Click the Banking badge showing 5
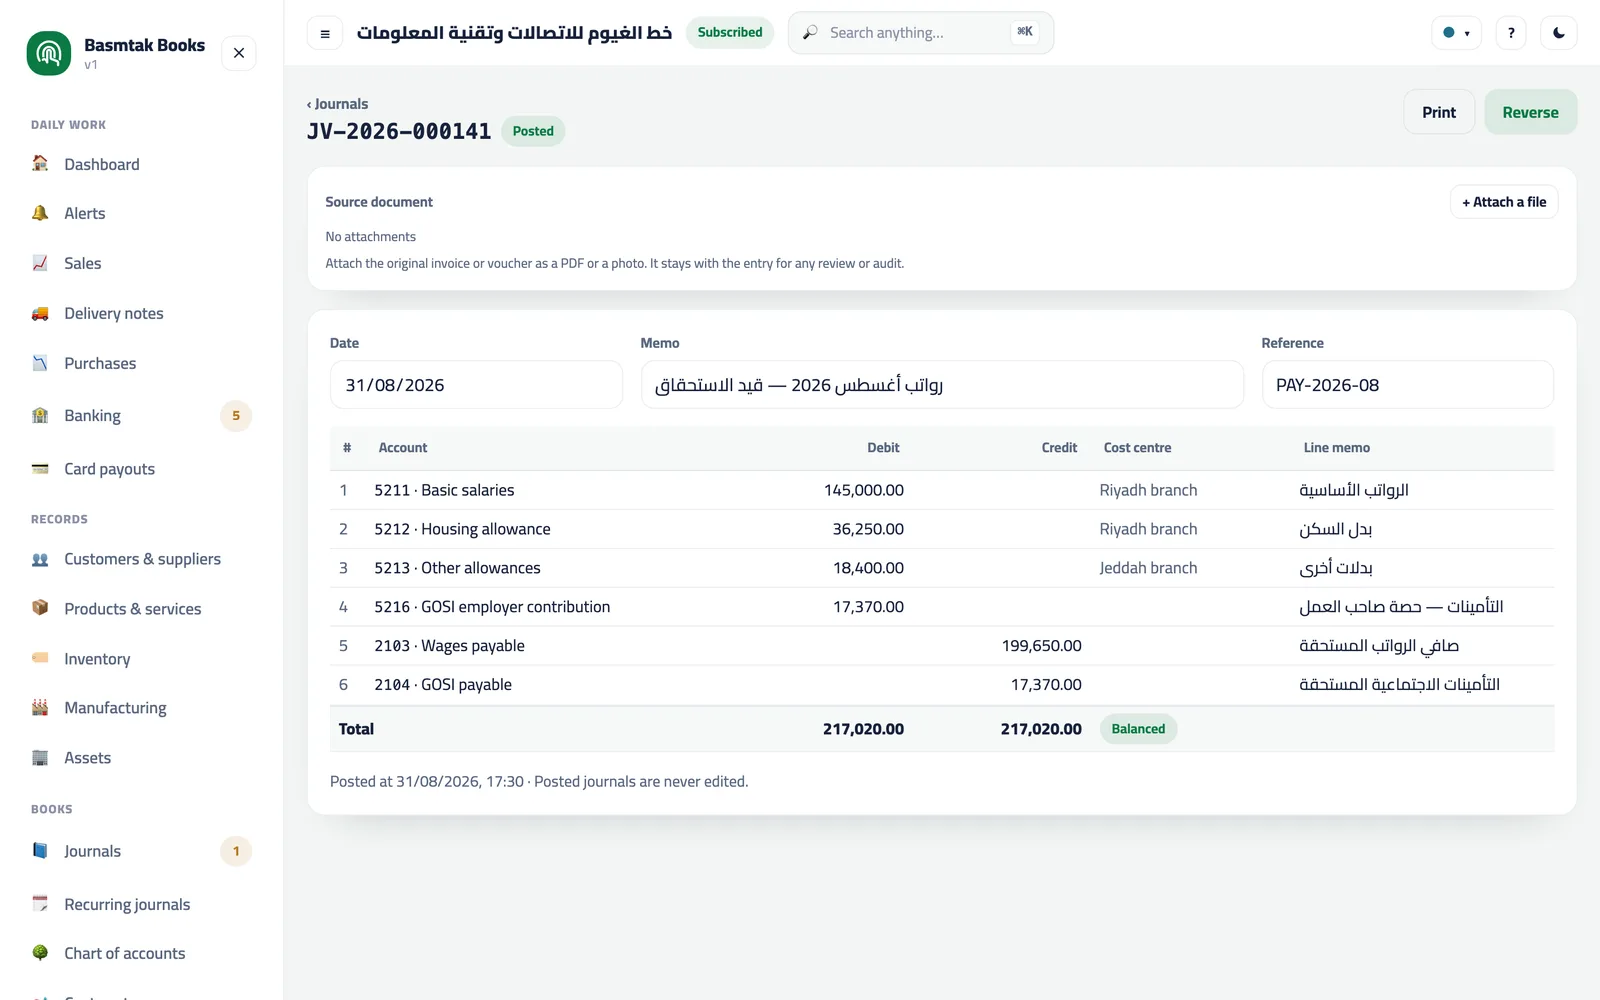The height and width of the screenshot is (1000, 1600). coord(236,415)
